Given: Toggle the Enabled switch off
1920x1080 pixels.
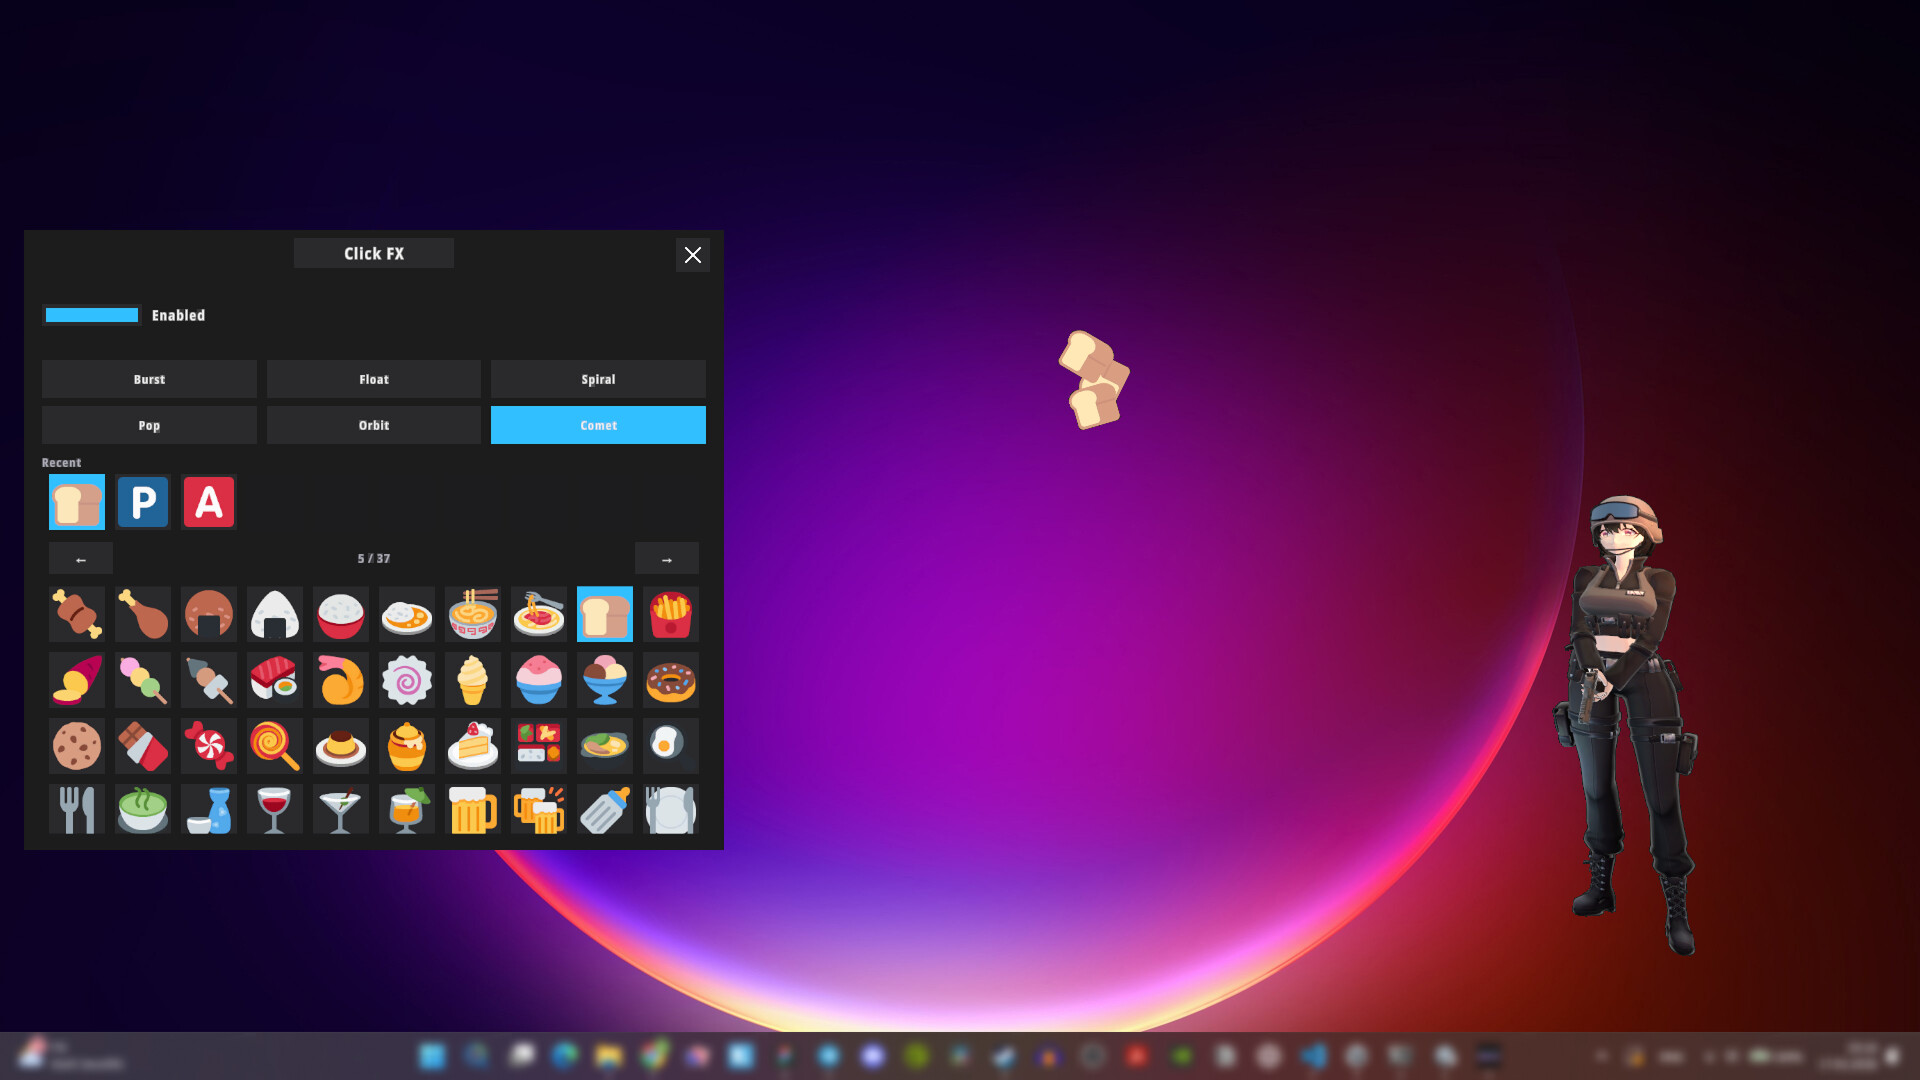Looking at the screenshot, I should coord(91,315).
